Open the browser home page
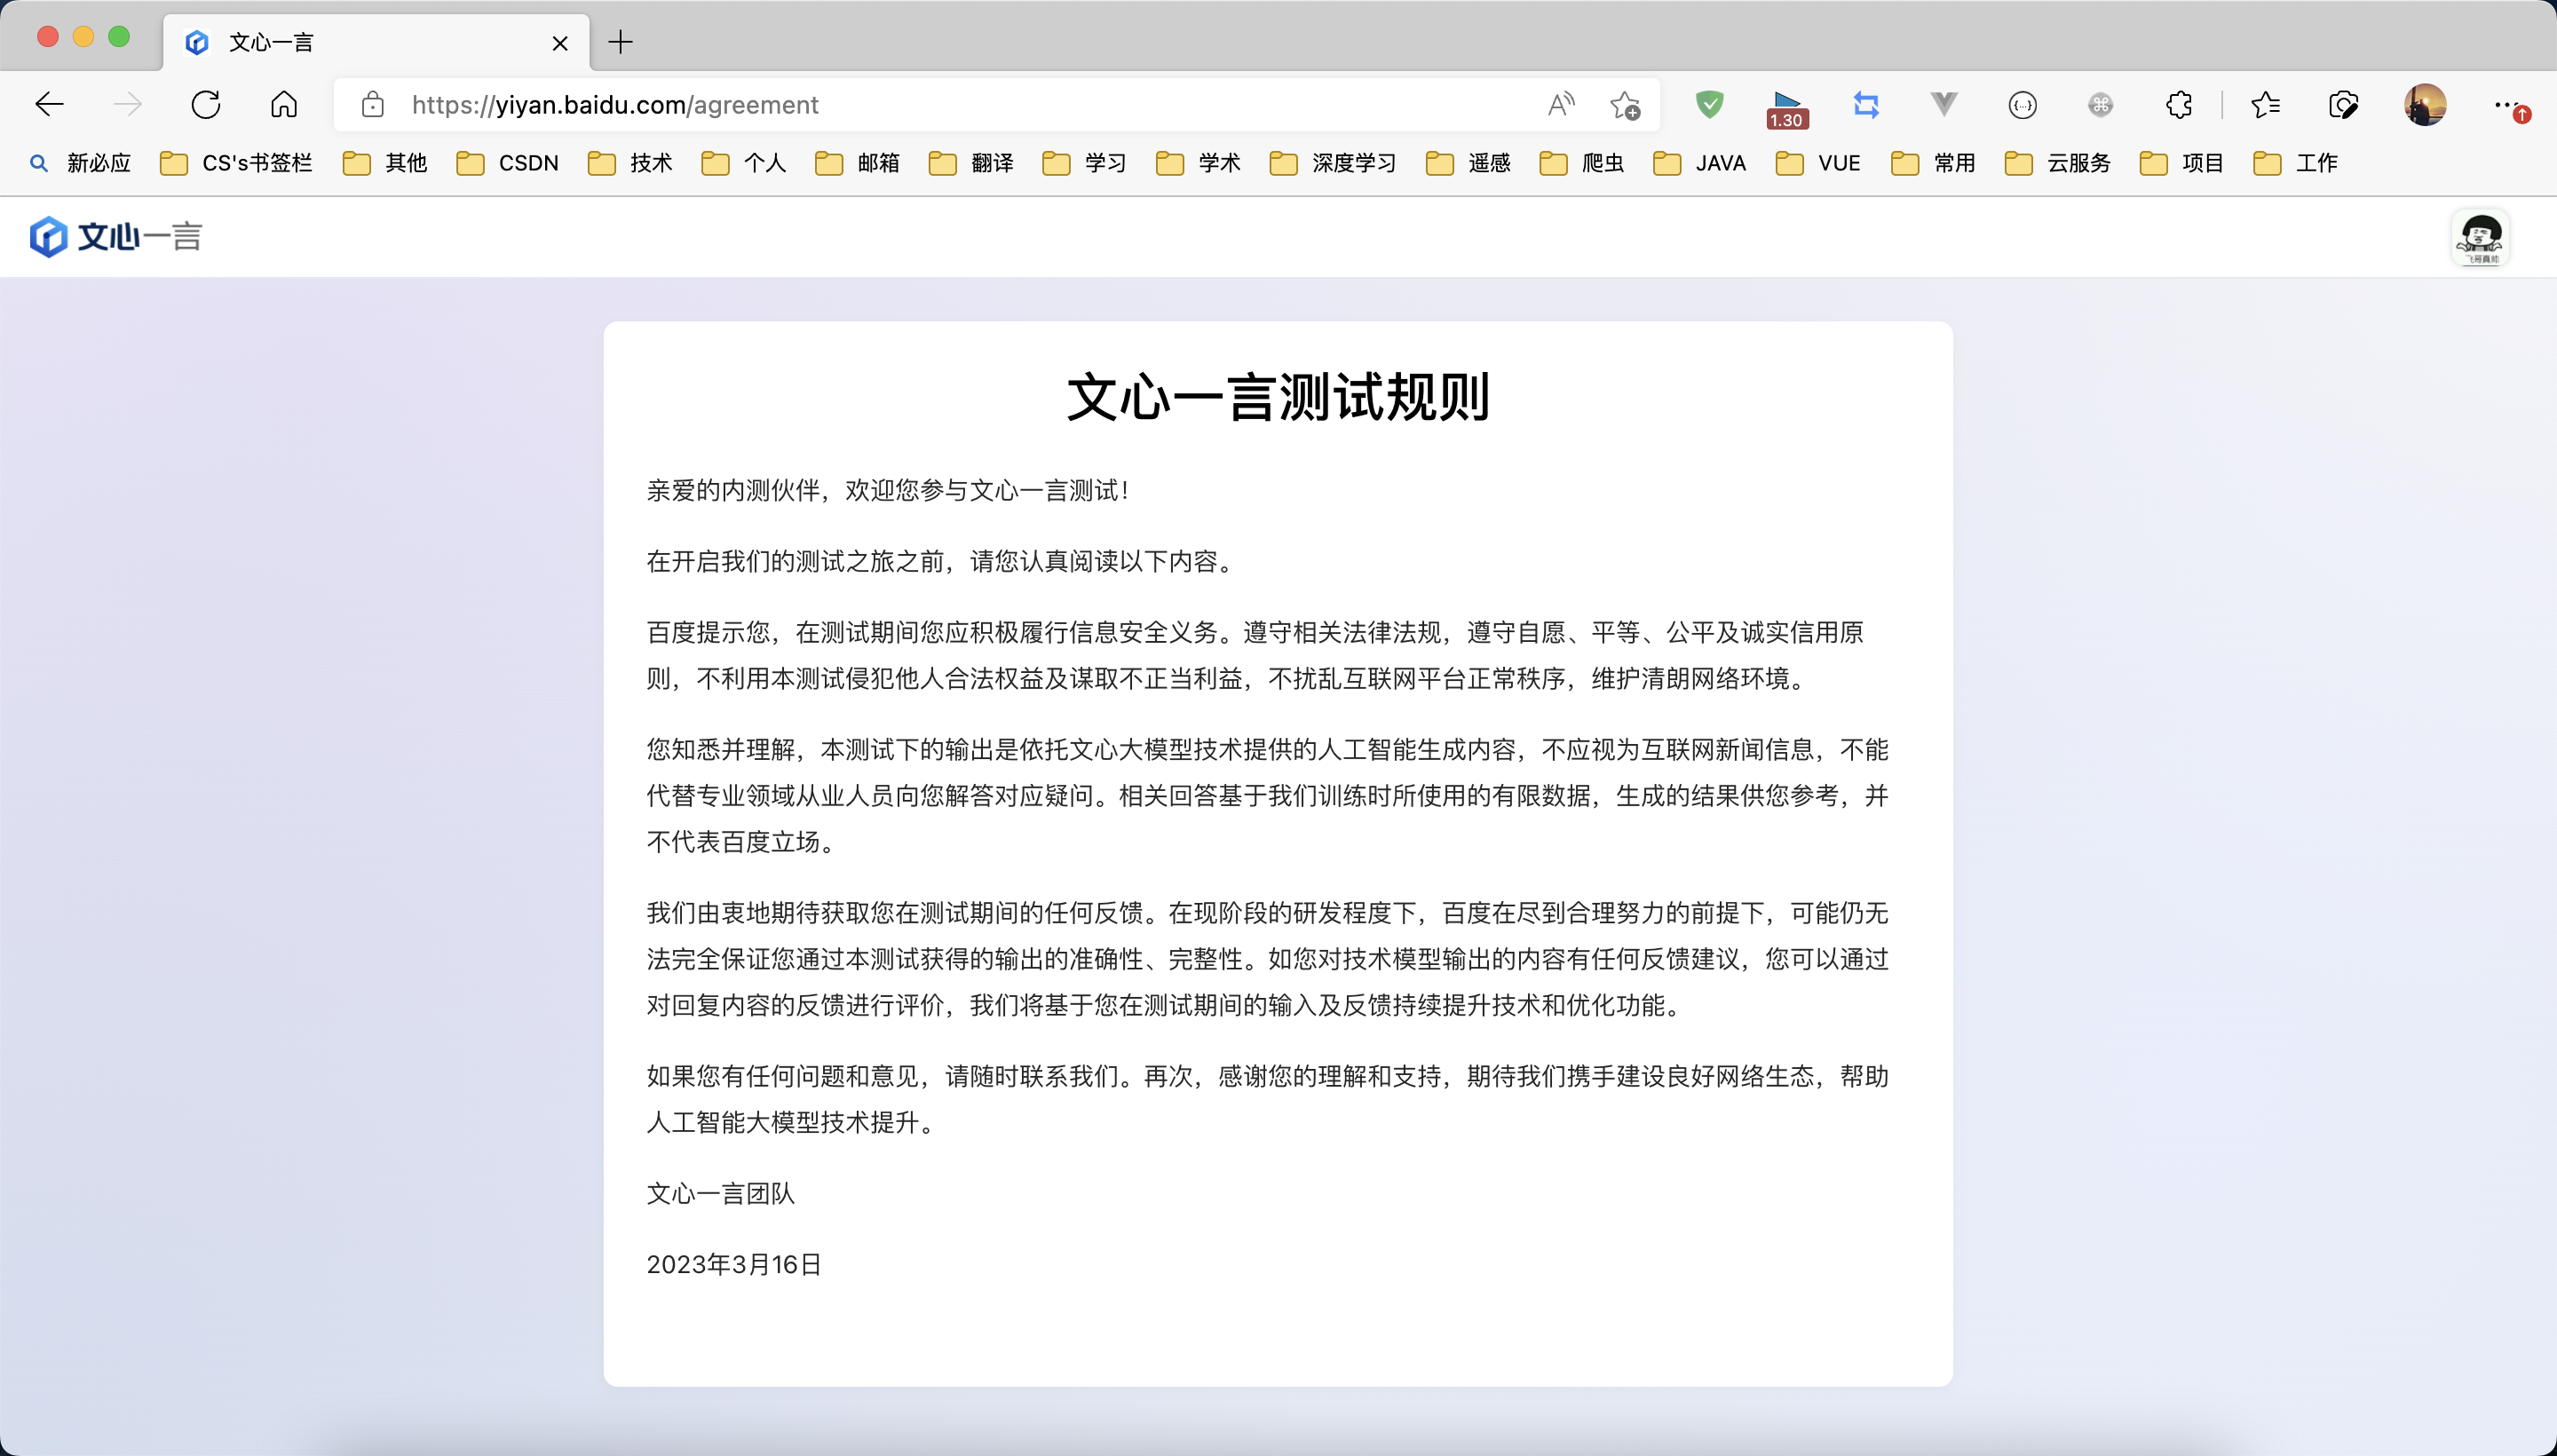Screen dimensions: 2557x1456 point(284,104)
